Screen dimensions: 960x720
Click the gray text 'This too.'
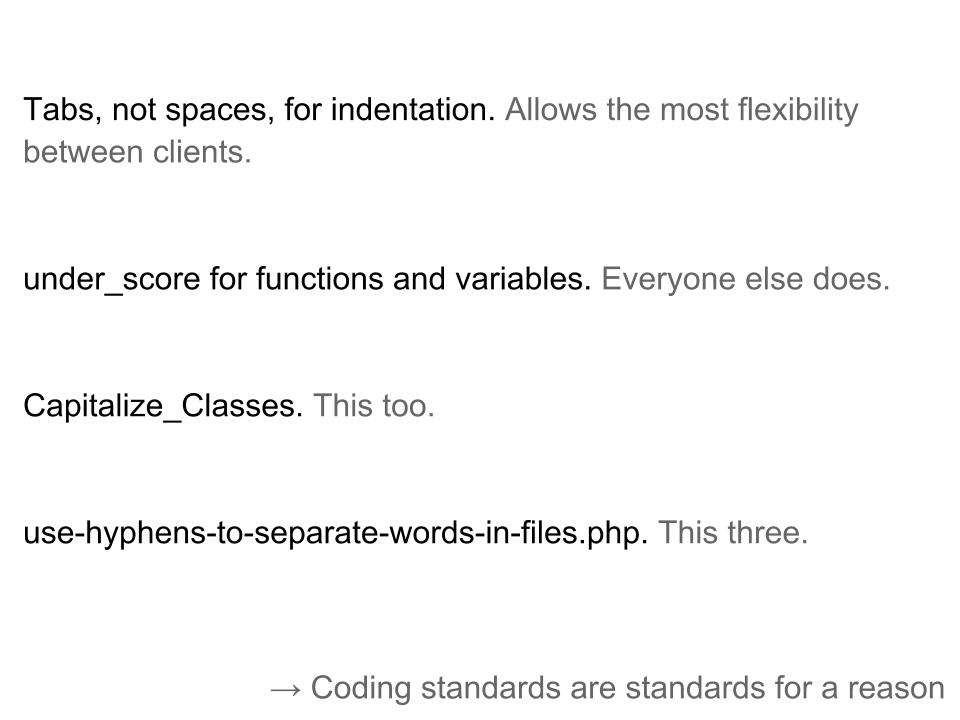pos(373,406)
